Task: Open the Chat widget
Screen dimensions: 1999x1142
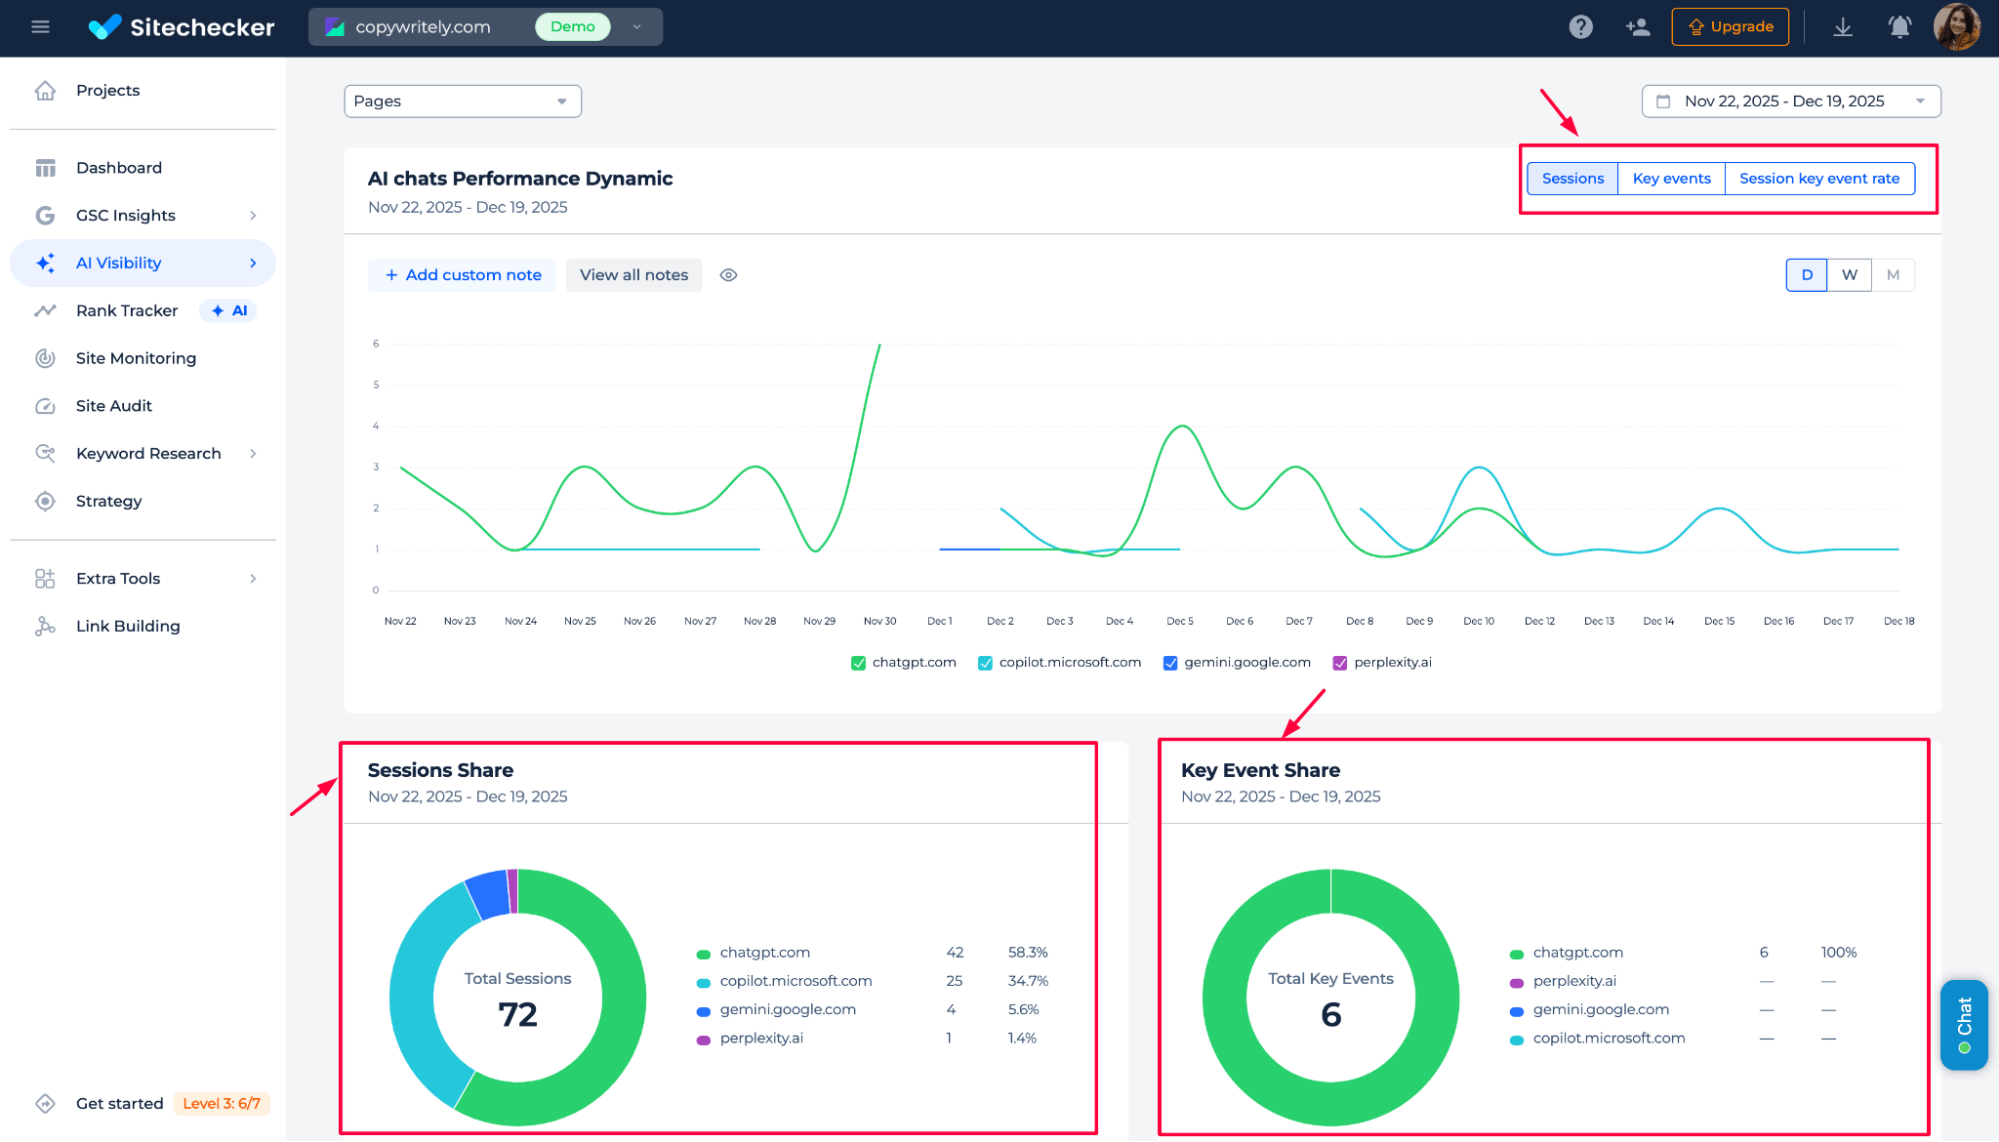Action: (1963, 1024)
